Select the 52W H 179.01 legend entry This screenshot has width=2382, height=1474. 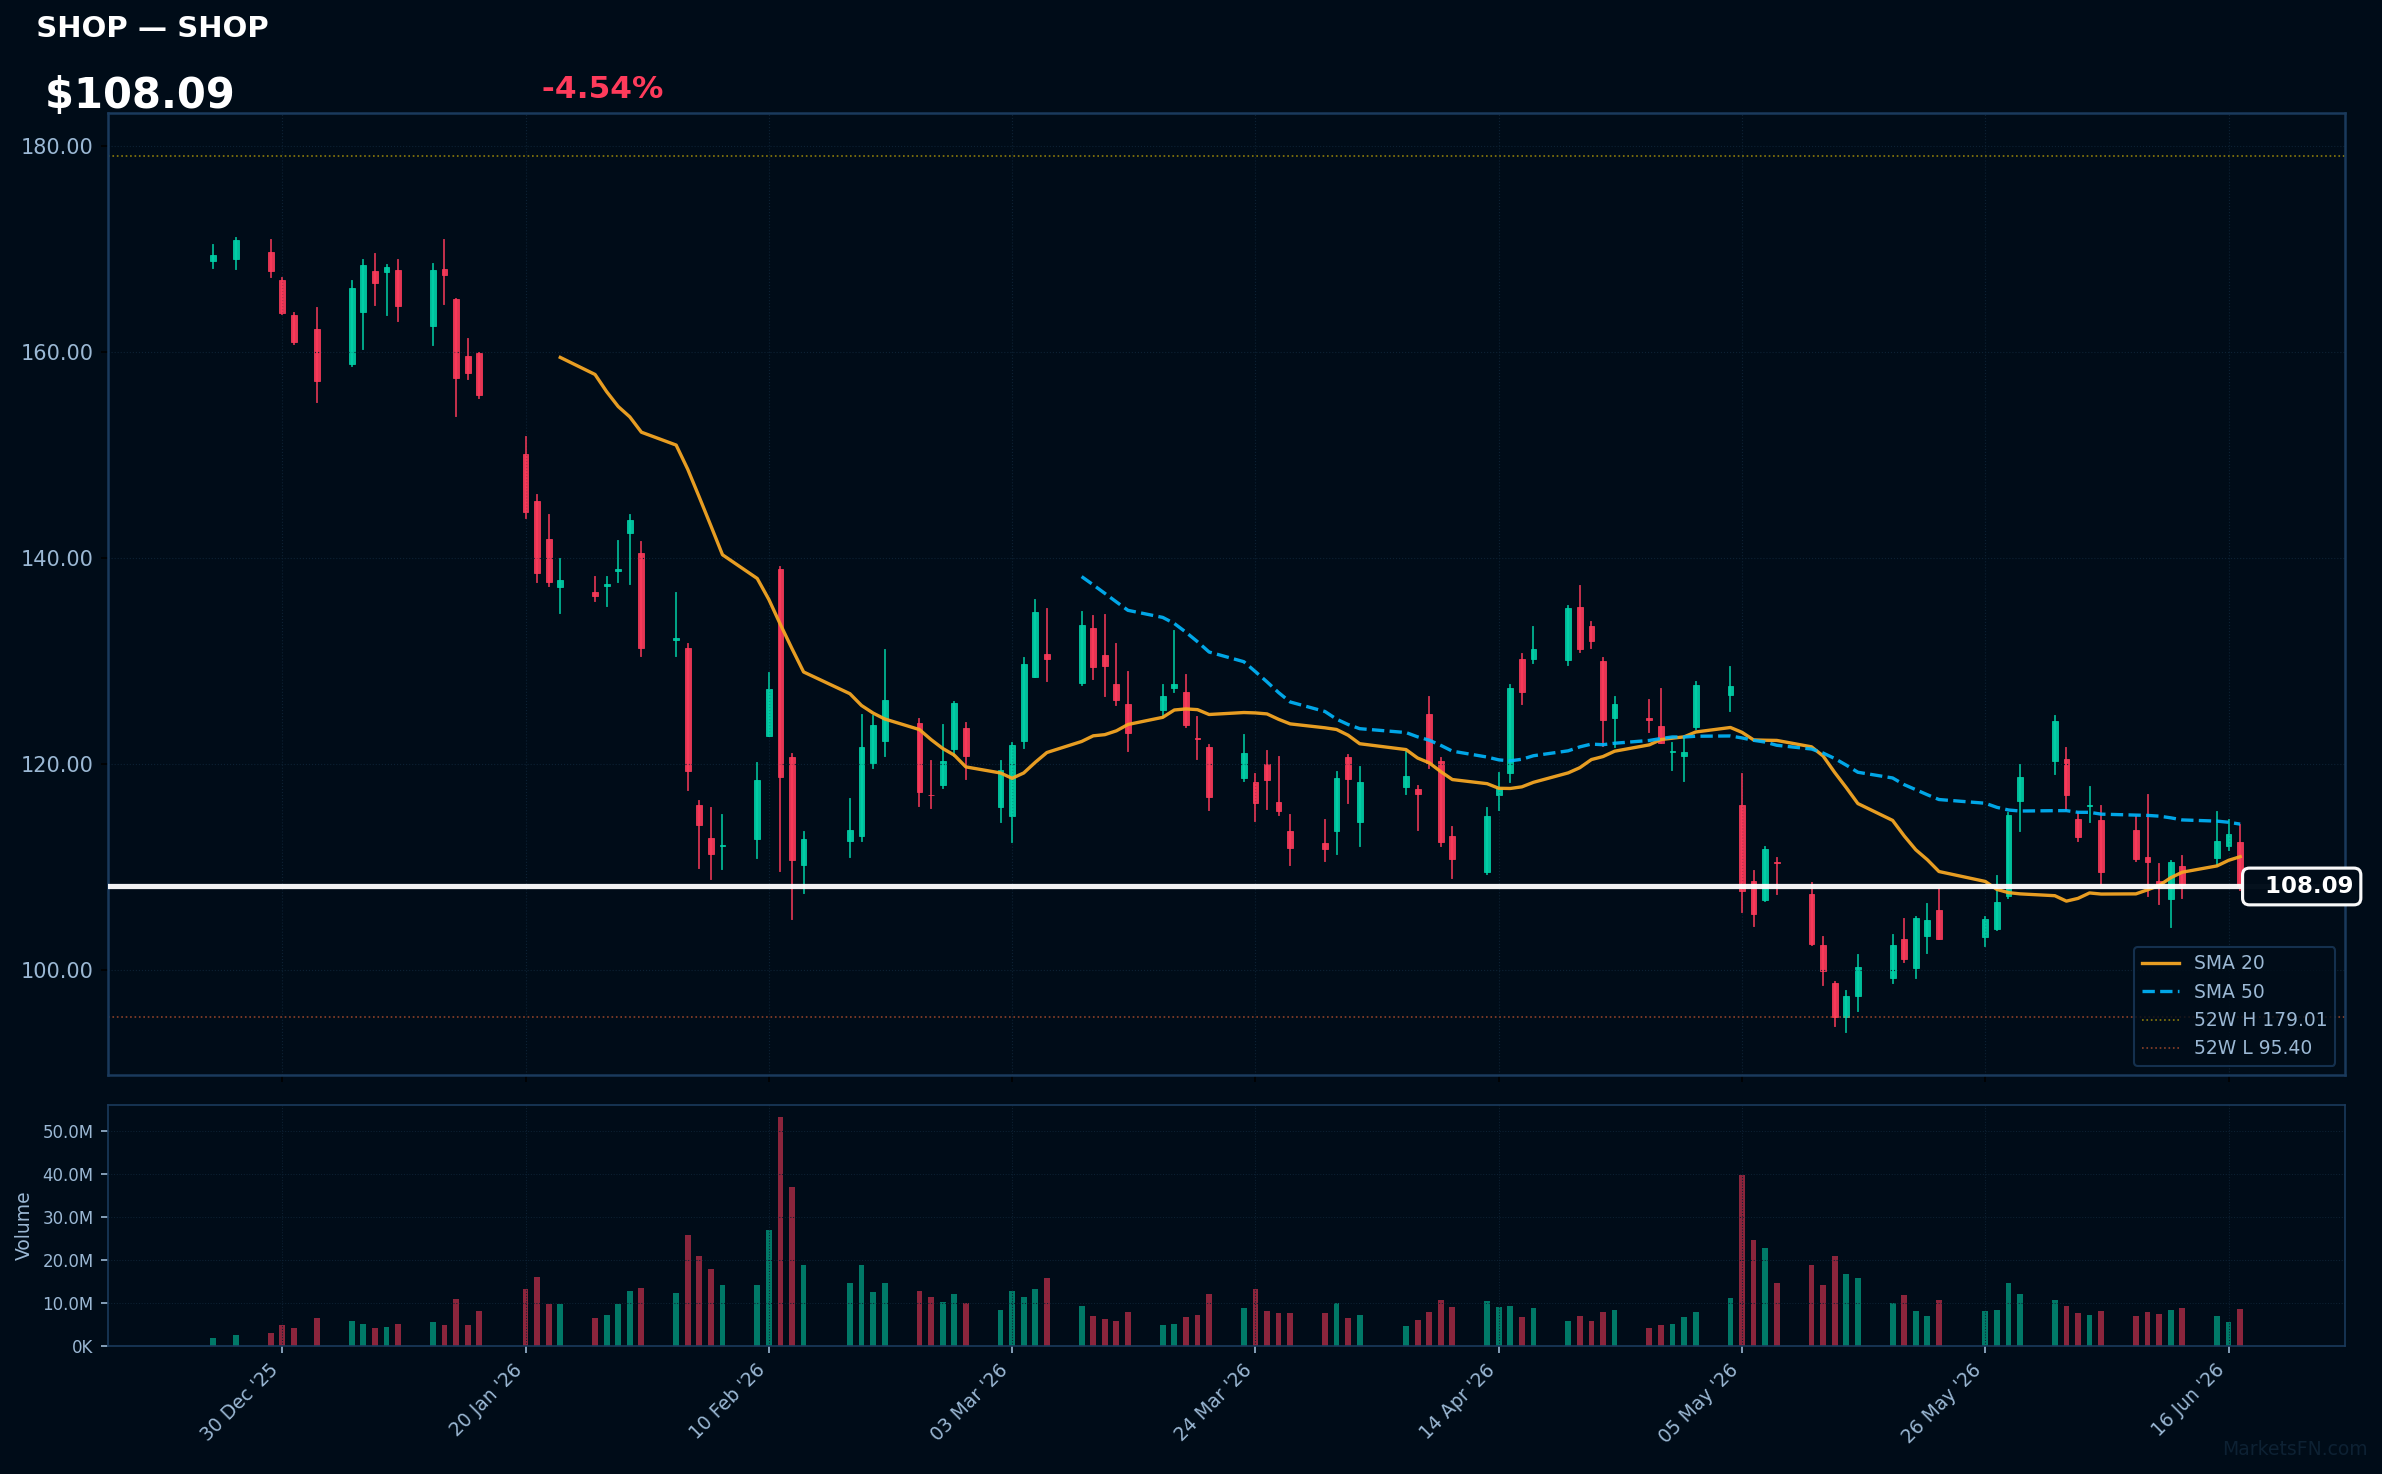[x=2260, y=1020]
